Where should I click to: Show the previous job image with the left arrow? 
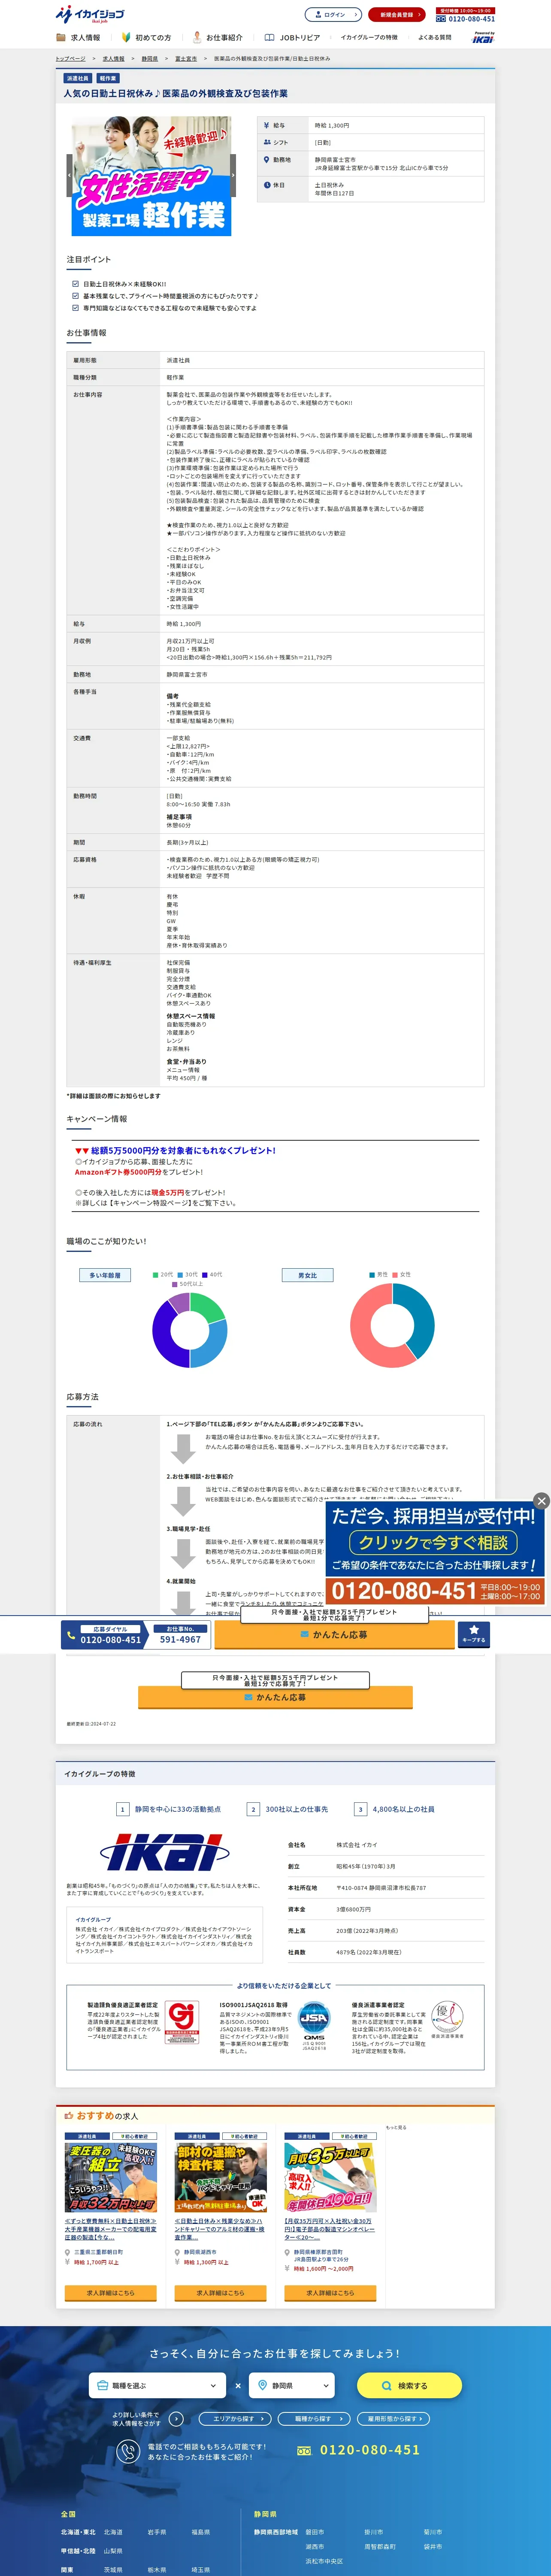pos(69,176)
